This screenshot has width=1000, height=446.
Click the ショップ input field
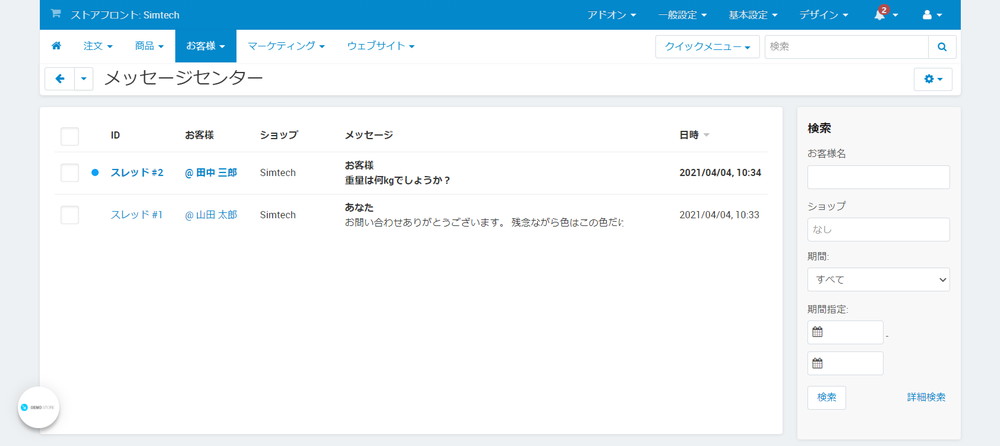point(878,229)
